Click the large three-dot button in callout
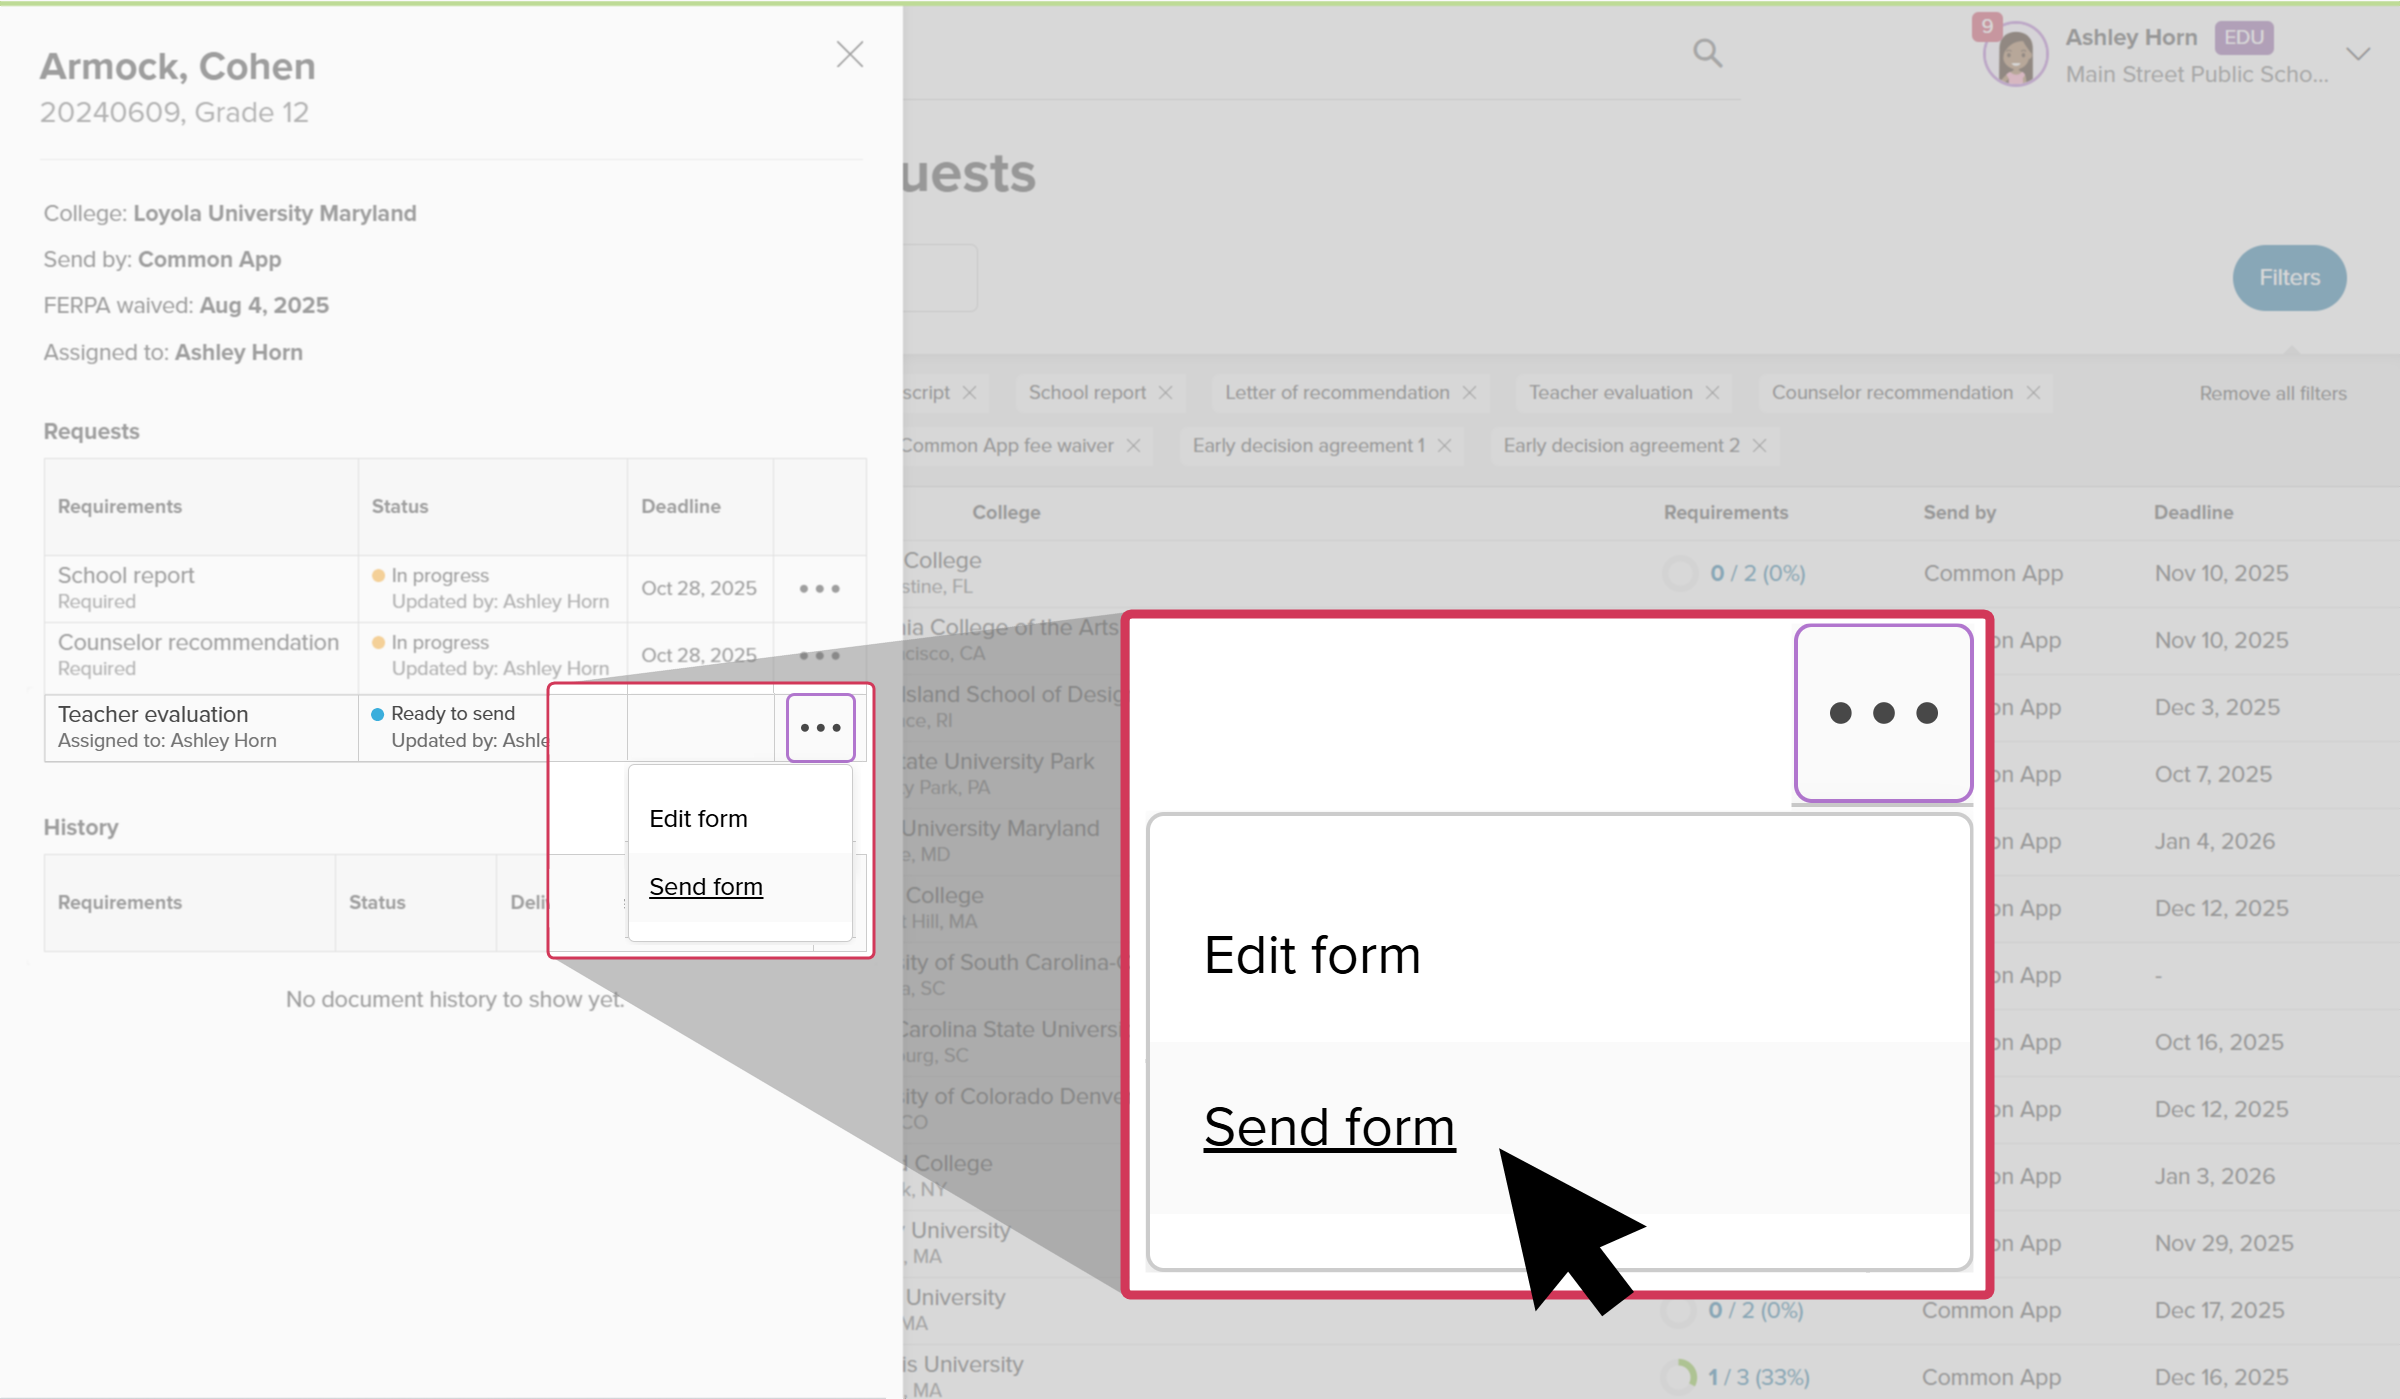Viewport: 2400px width, 1399px height. pyautogui.click(x=1882, y=713)
